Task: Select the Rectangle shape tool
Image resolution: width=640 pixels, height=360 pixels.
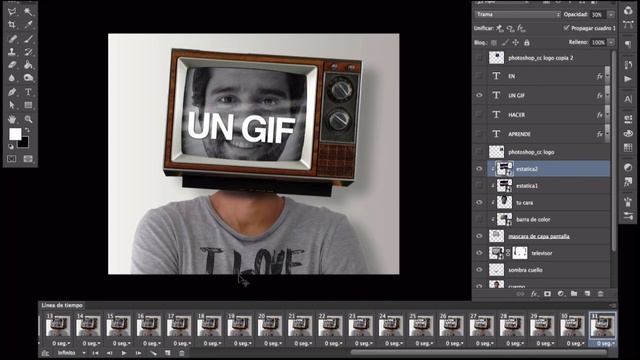Action: click(x=28, y=105)
